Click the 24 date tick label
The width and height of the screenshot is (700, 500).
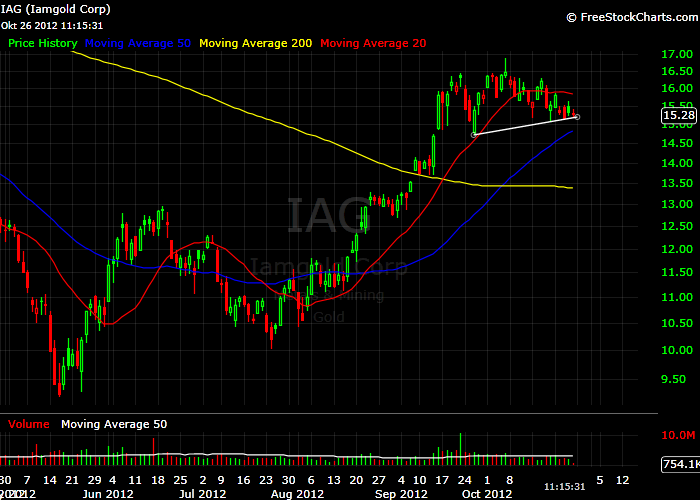(x=465, y=480)
